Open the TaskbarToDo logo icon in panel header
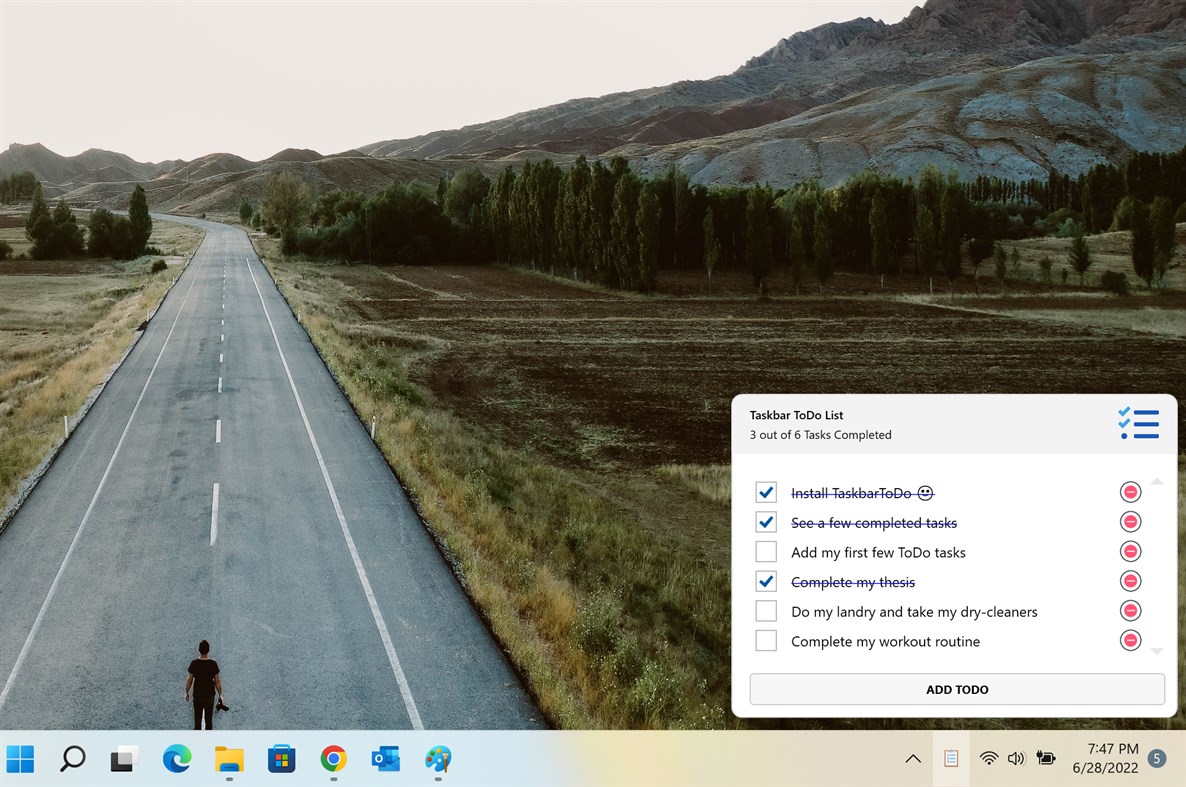1186x787 pixels. [x=1139, y=424]
